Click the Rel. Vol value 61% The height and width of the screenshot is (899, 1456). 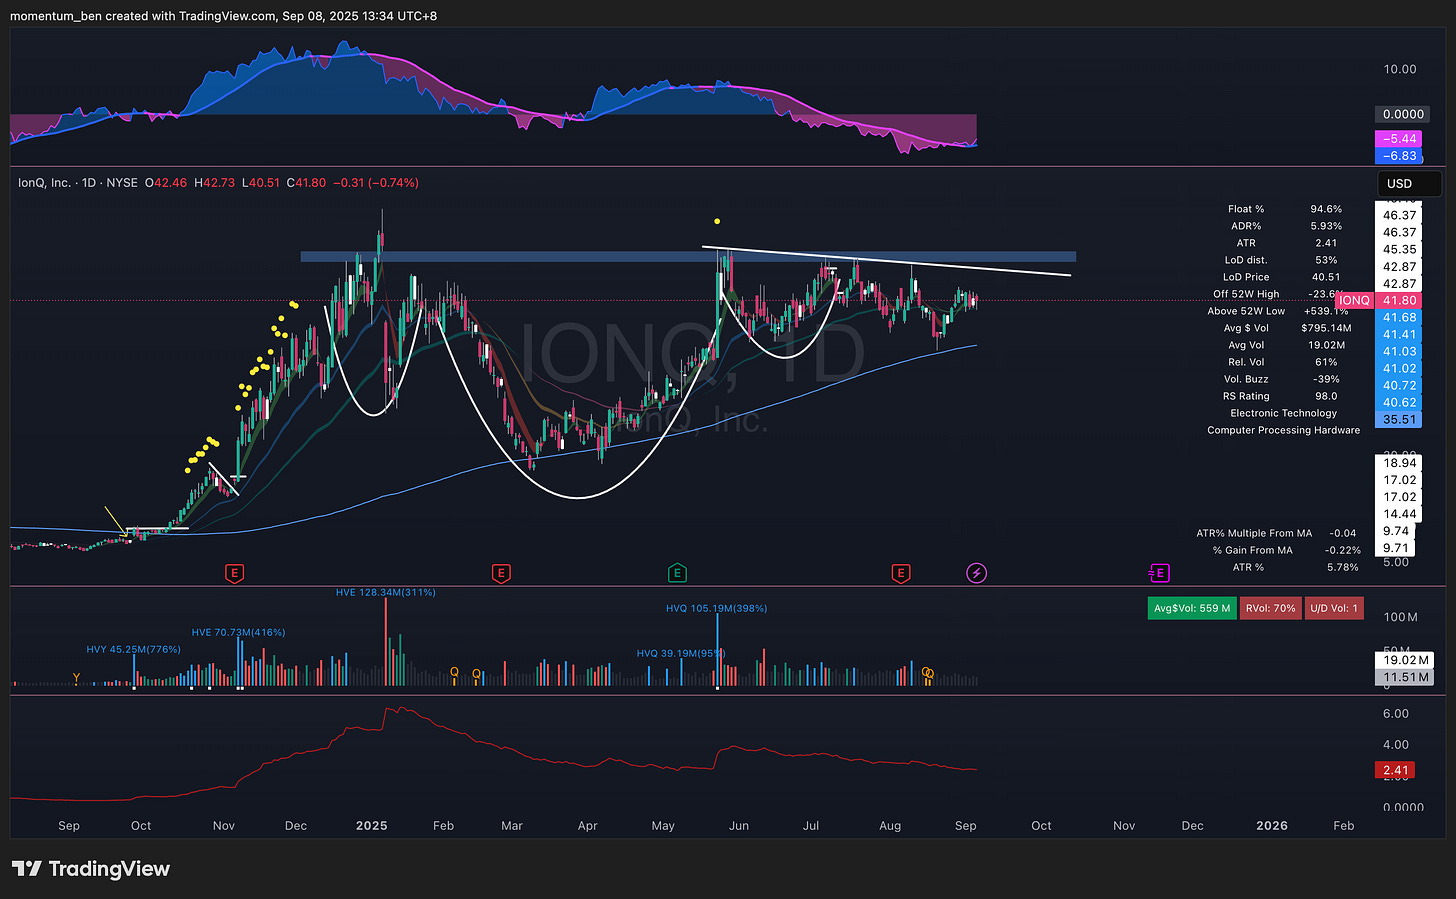point(1326,362)
